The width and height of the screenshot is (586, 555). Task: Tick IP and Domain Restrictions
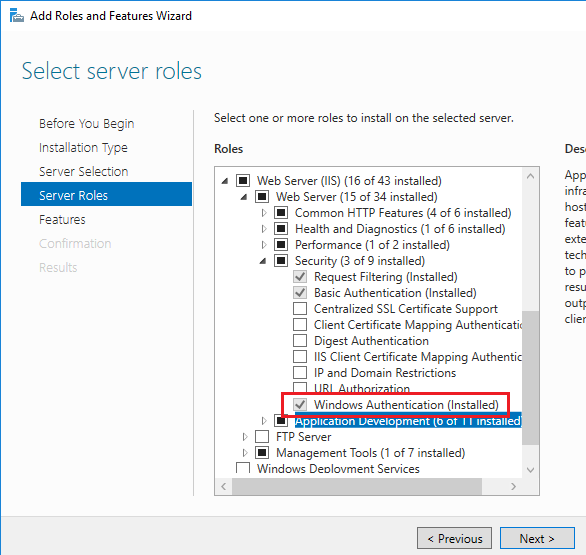pyautogui.click(x=300, y=373)
